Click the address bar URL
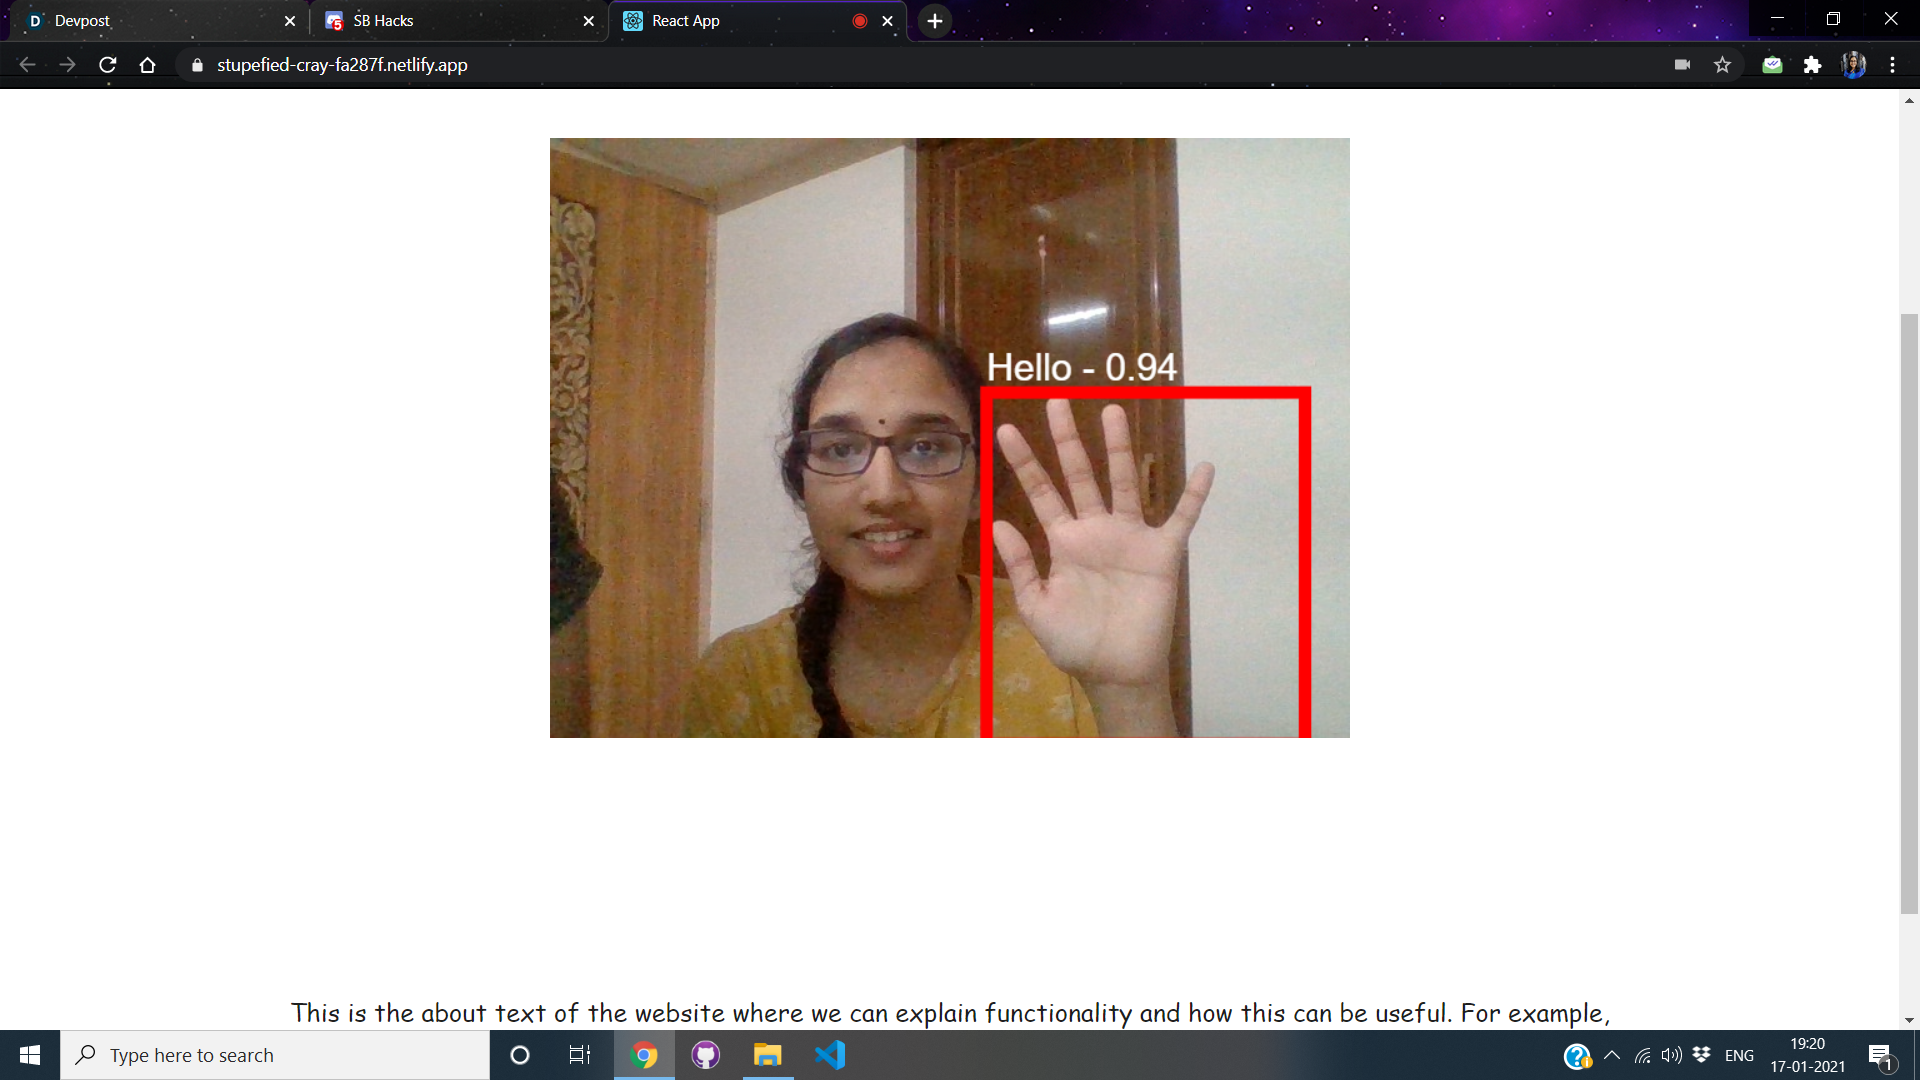 click(x=342, y=65)
